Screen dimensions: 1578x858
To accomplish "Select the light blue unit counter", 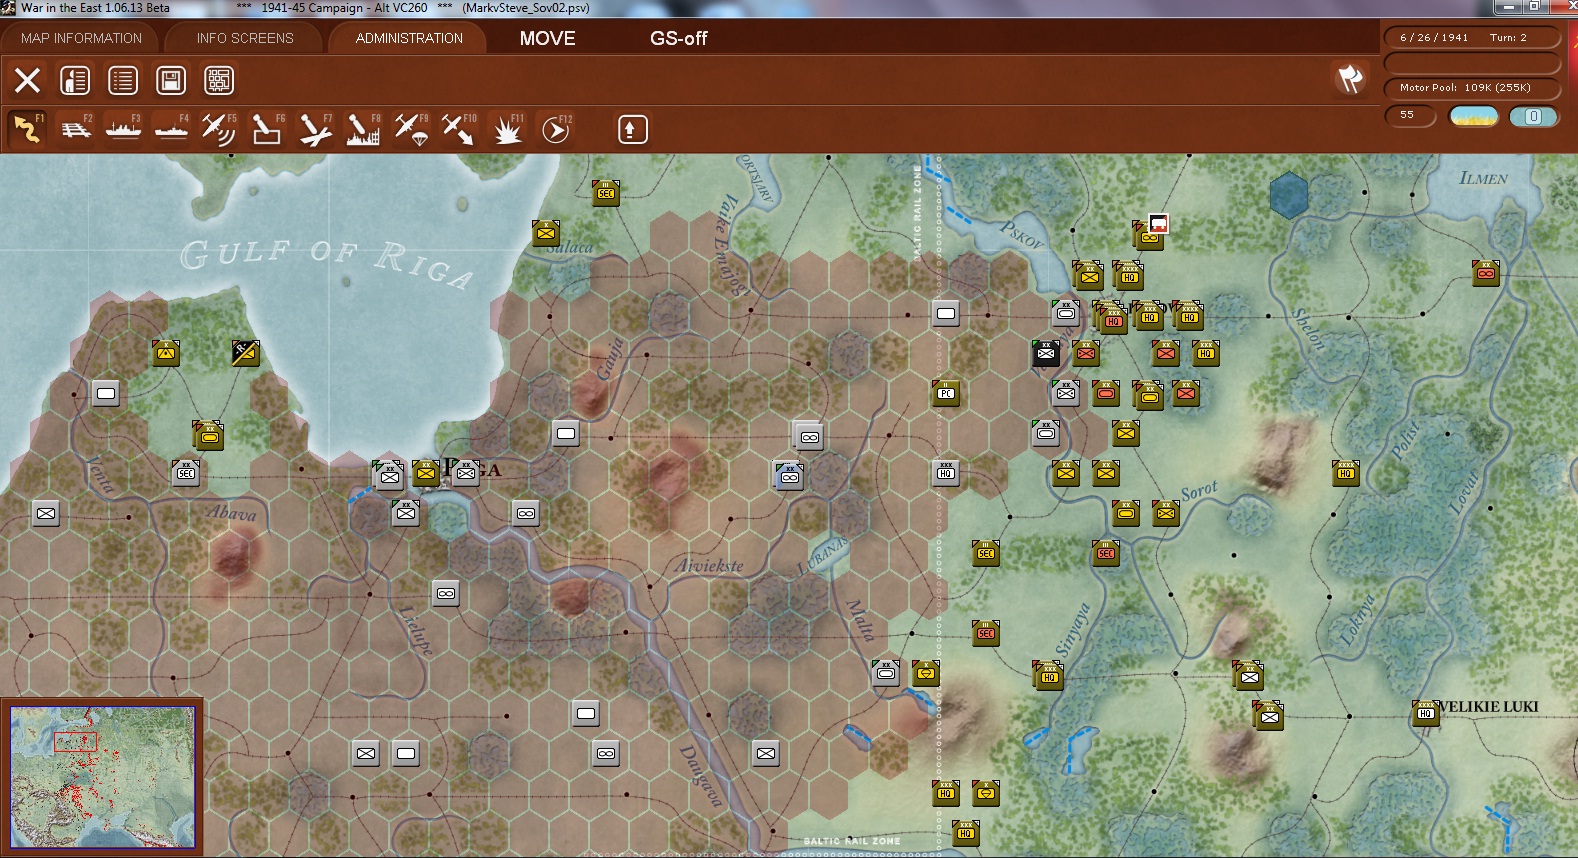I will pos(789,475).
